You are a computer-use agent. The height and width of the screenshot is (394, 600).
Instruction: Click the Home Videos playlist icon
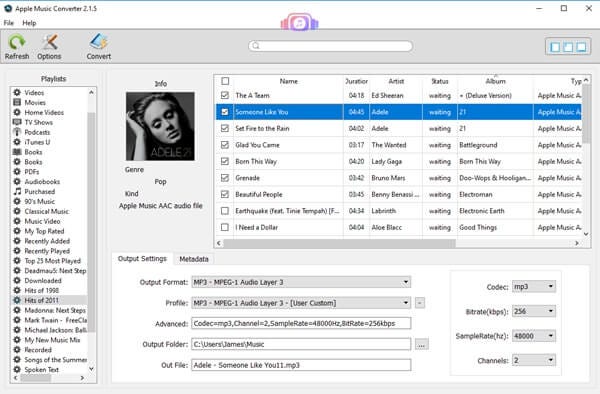[x=17, y=112]
